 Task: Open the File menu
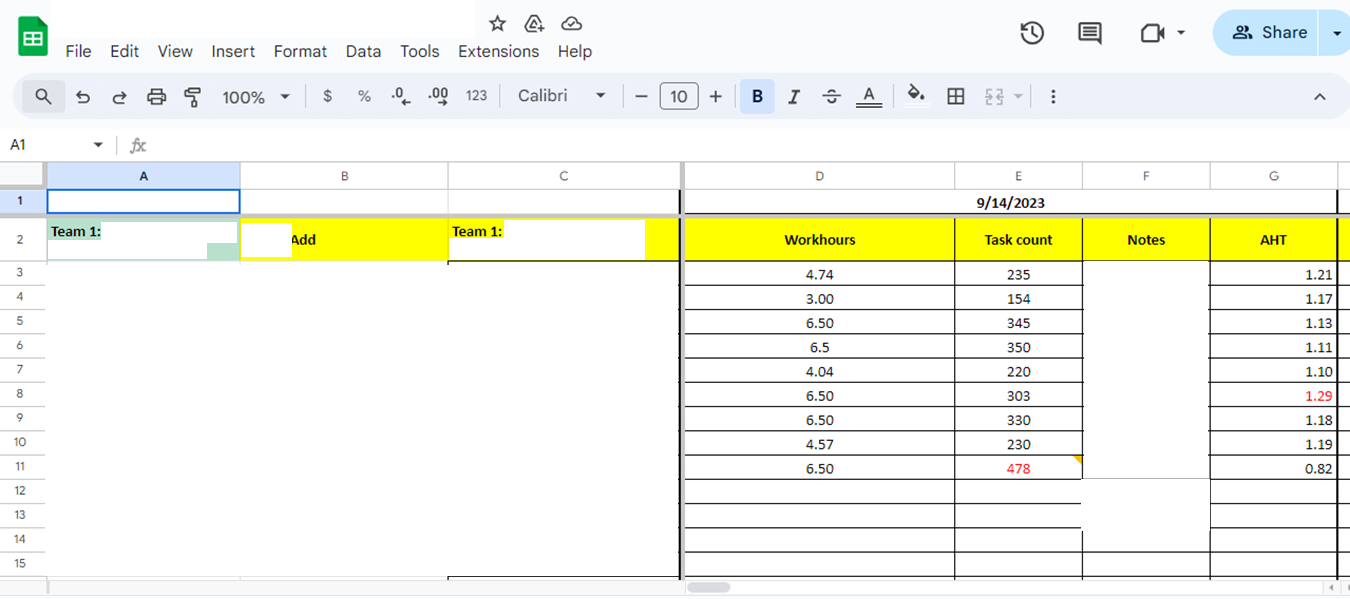click(78, 51)
